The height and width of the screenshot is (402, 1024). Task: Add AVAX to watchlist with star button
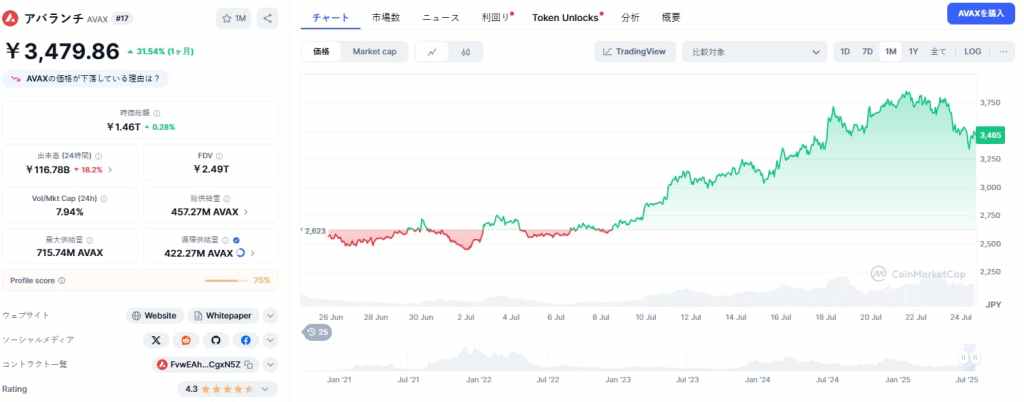(233, 18)
